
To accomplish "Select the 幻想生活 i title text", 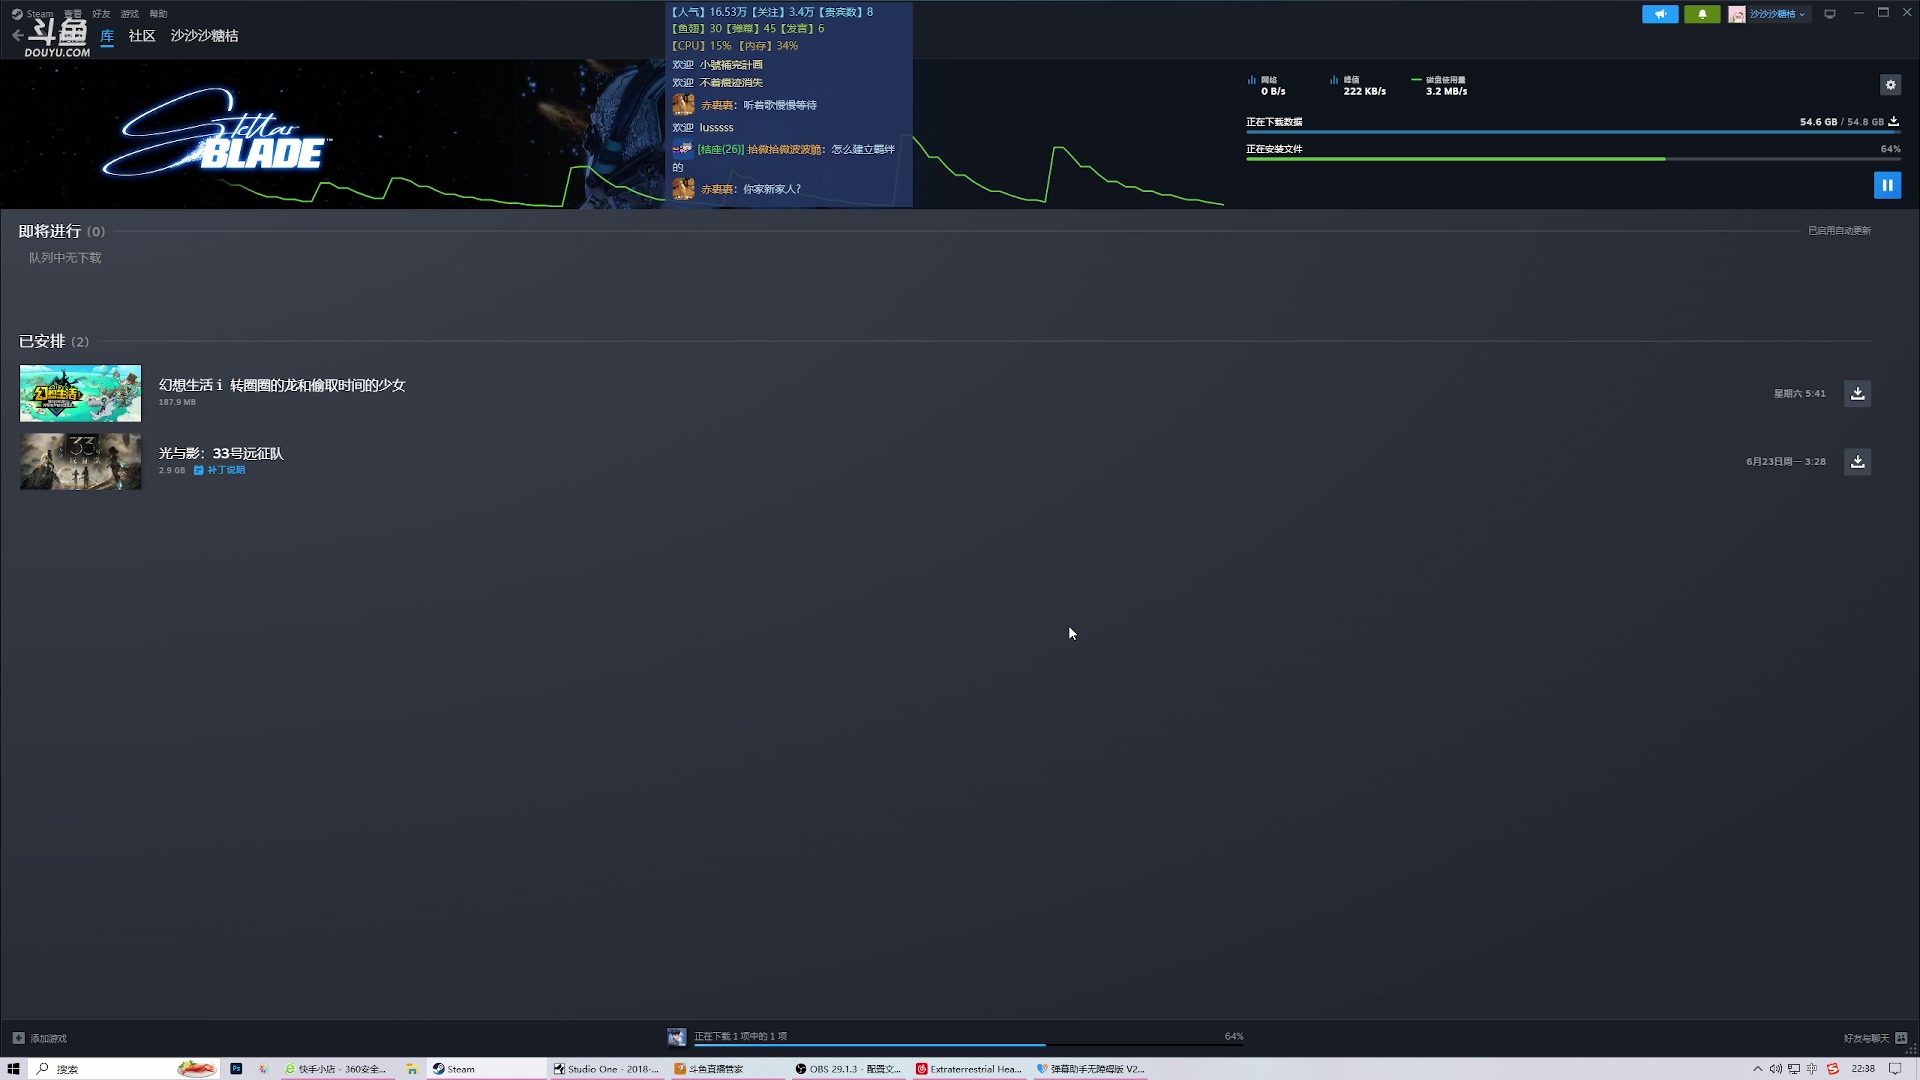I will (282, 385).
